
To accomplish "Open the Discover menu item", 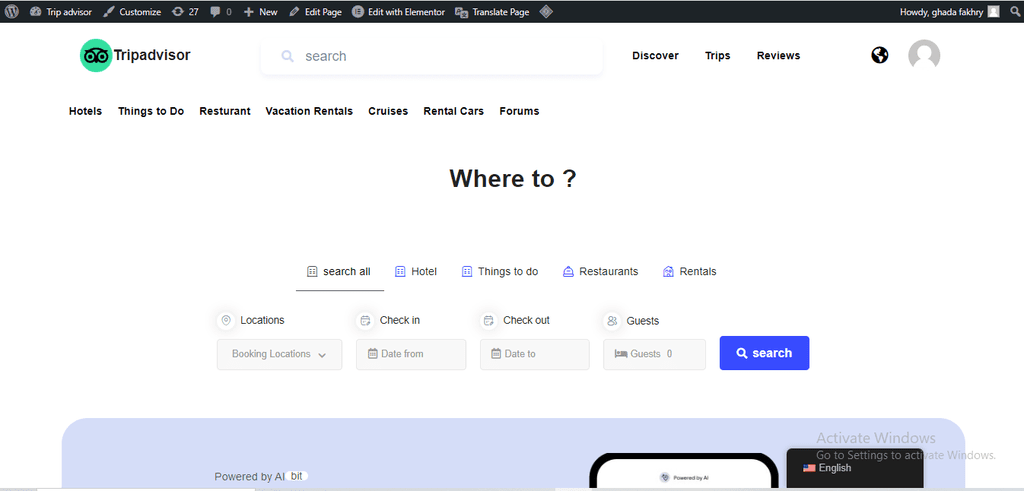I will 655,55.
